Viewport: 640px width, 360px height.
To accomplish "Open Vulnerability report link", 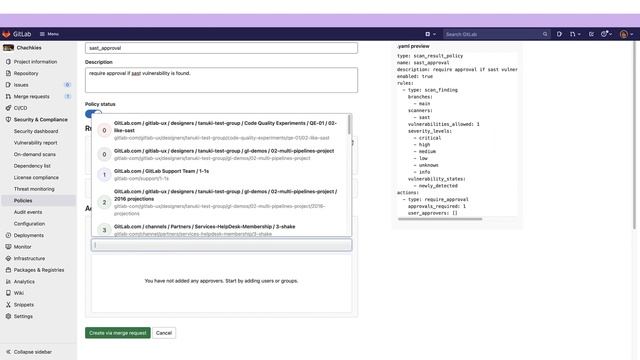I will 36,143.
